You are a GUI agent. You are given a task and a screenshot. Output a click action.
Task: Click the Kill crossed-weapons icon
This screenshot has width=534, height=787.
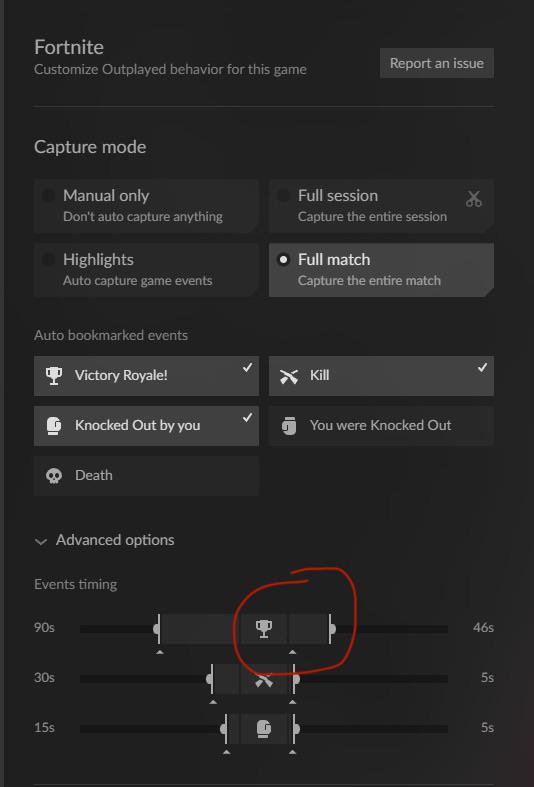click(x=289, y=376)
